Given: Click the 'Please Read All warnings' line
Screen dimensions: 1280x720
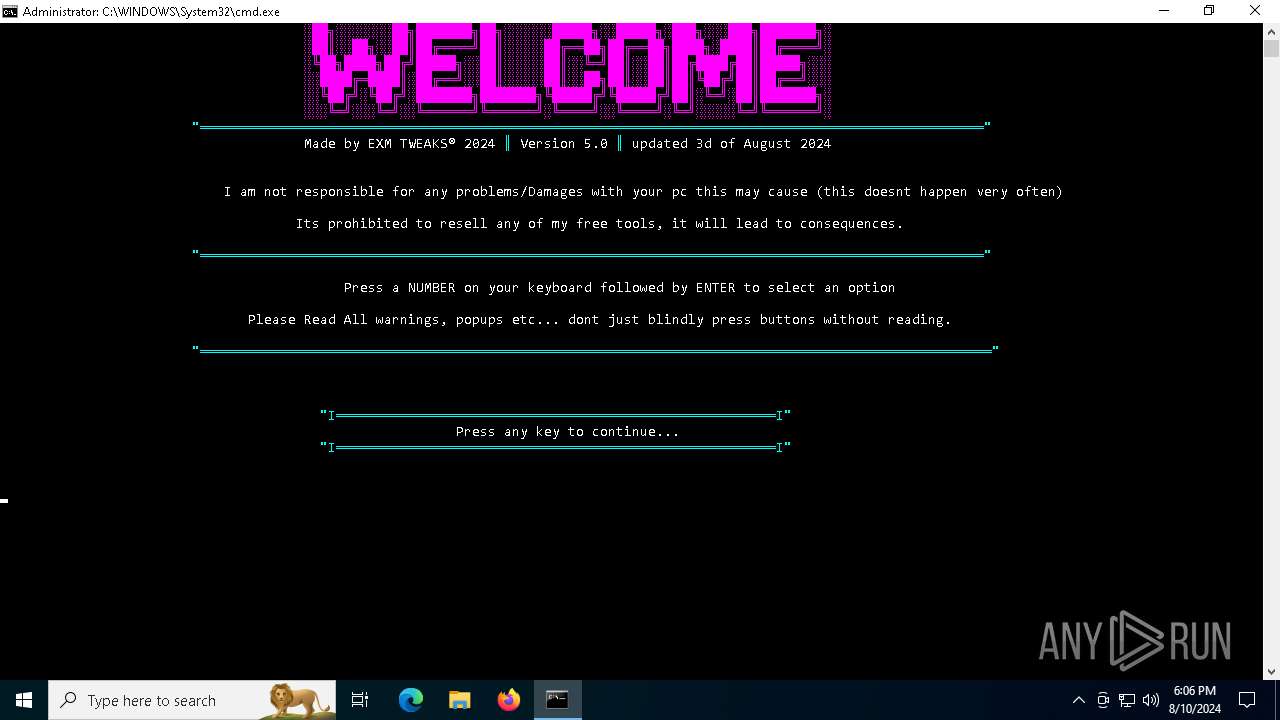Looking at the screenshot, I should (599, 319).
